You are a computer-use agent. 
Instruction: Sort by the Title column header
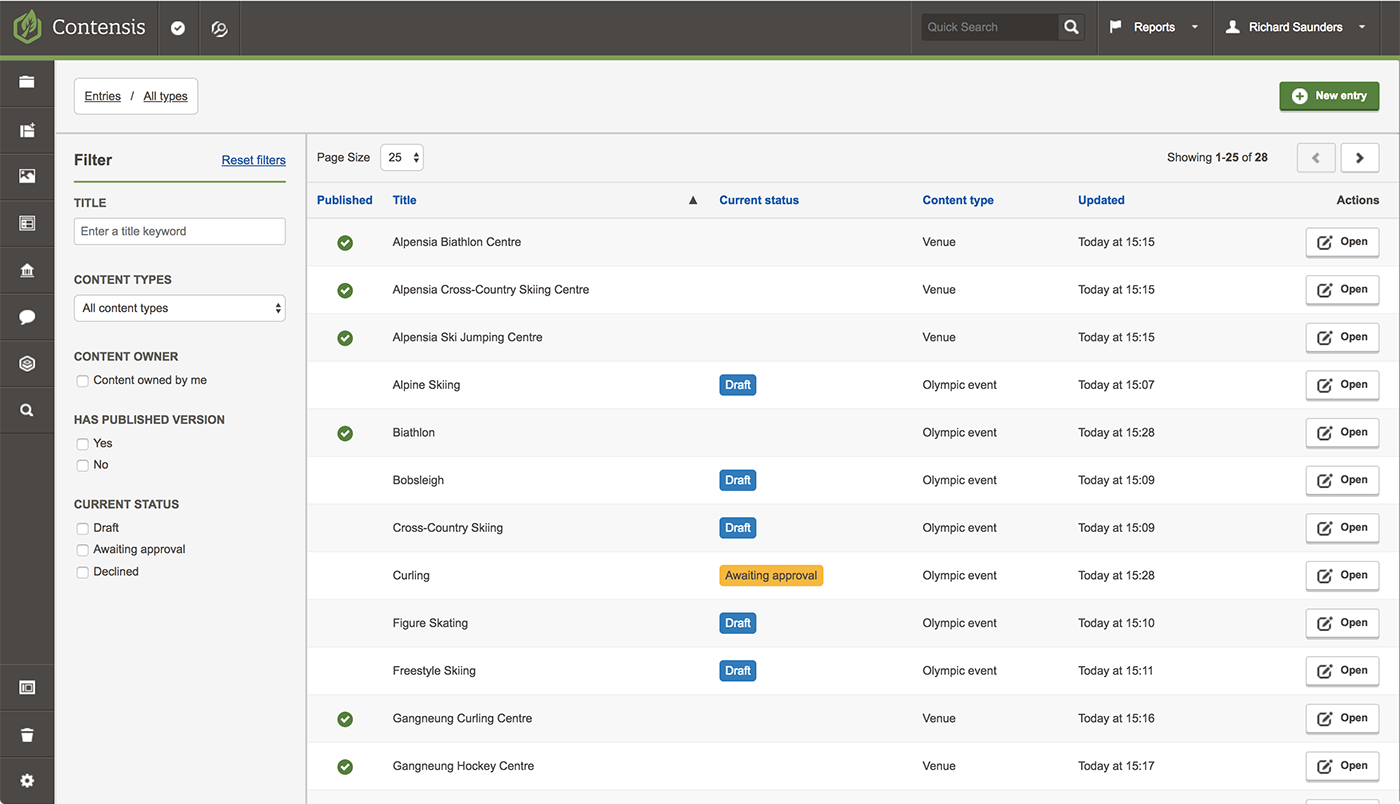404,200
